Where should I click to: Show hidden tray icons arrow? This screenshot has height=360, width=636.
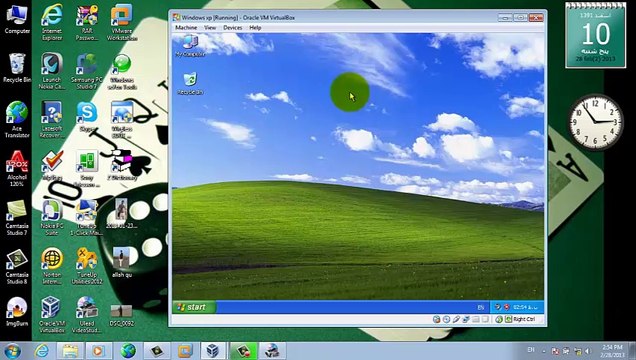tap(544, 351)
